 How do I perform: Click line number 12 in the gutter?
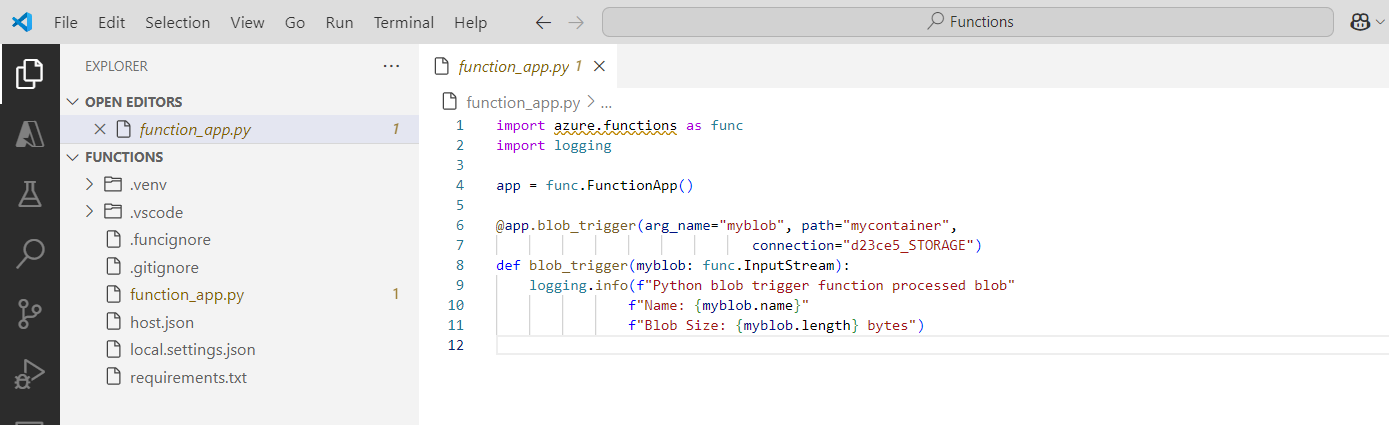(456, 345)
